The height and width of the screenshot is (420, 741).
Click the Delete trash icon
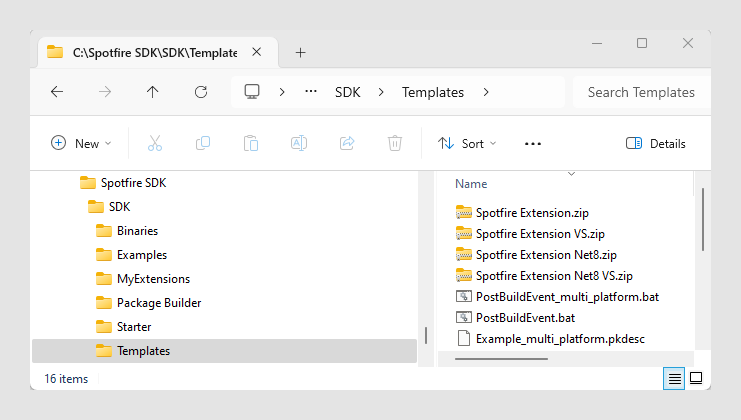coord(395,143)
